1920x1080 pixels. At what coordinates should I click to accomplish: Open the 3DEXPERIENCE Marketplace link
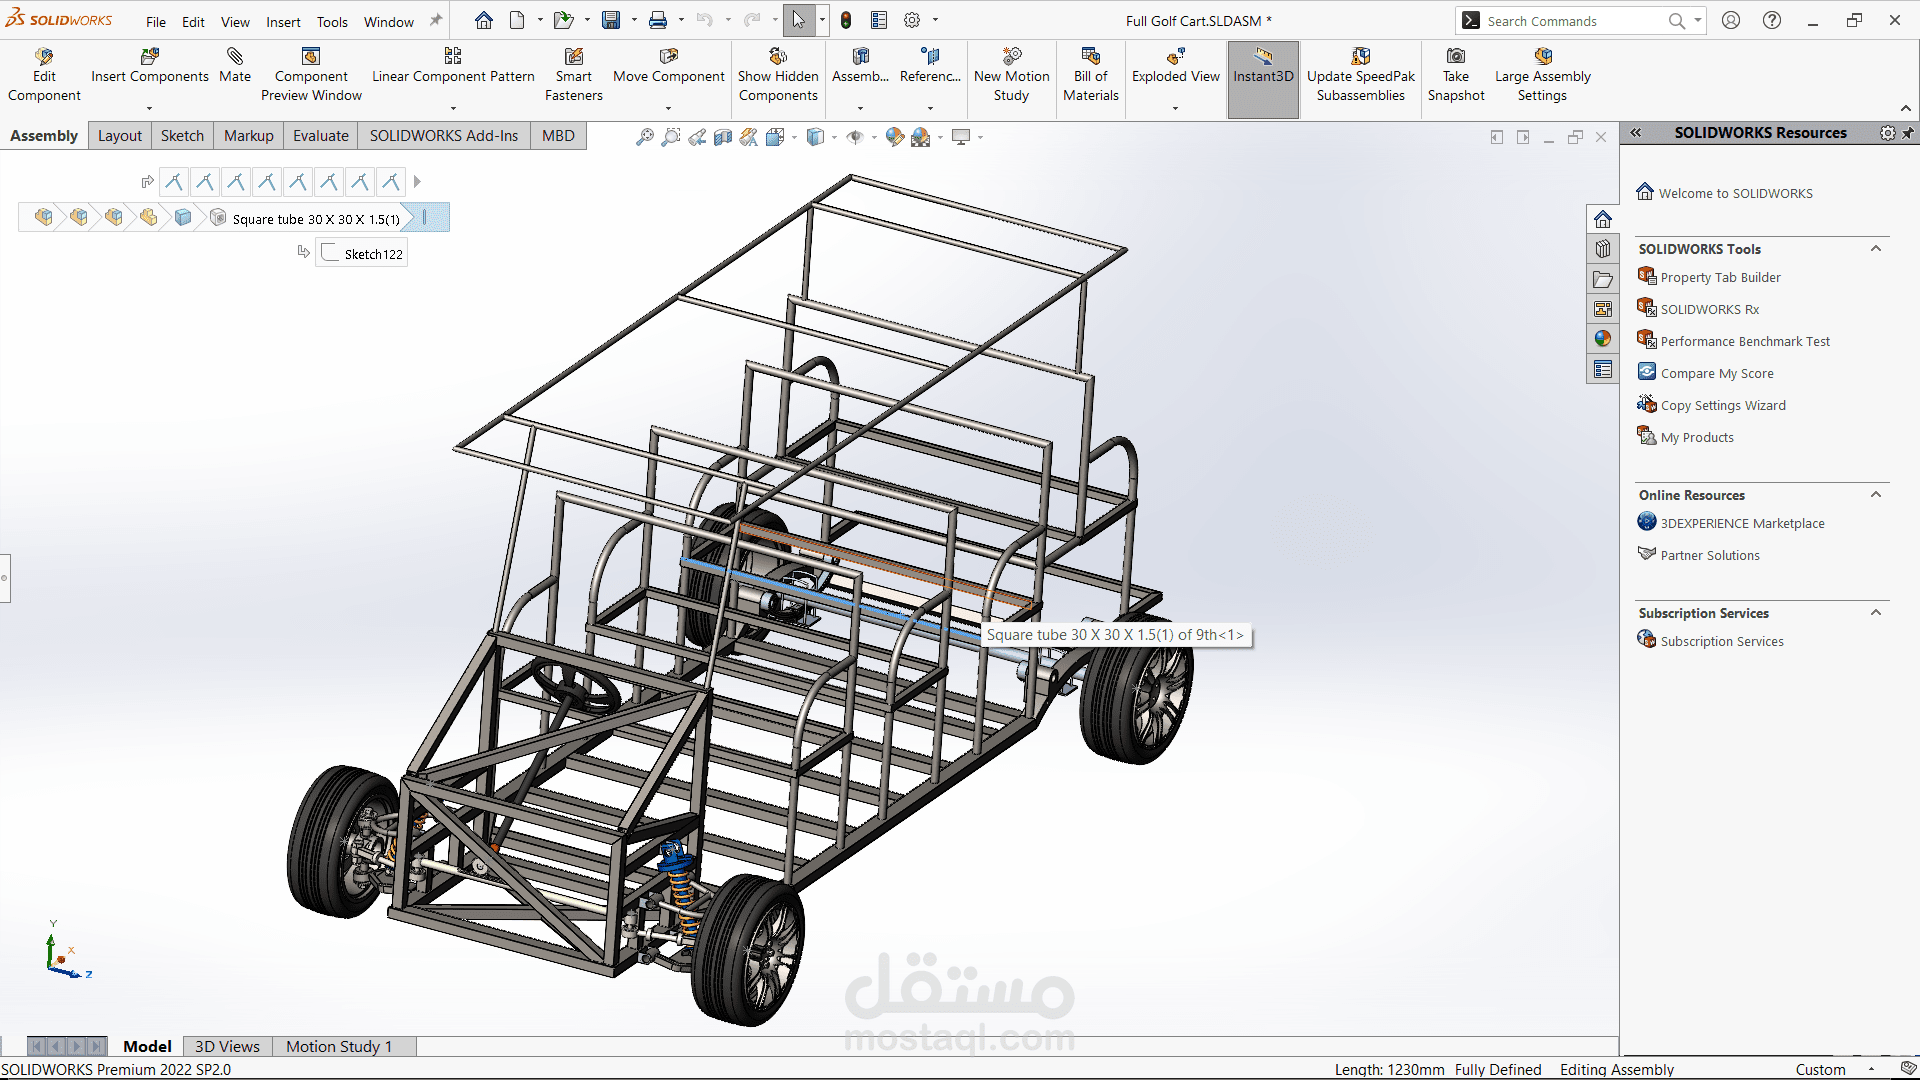point(1742,523)
